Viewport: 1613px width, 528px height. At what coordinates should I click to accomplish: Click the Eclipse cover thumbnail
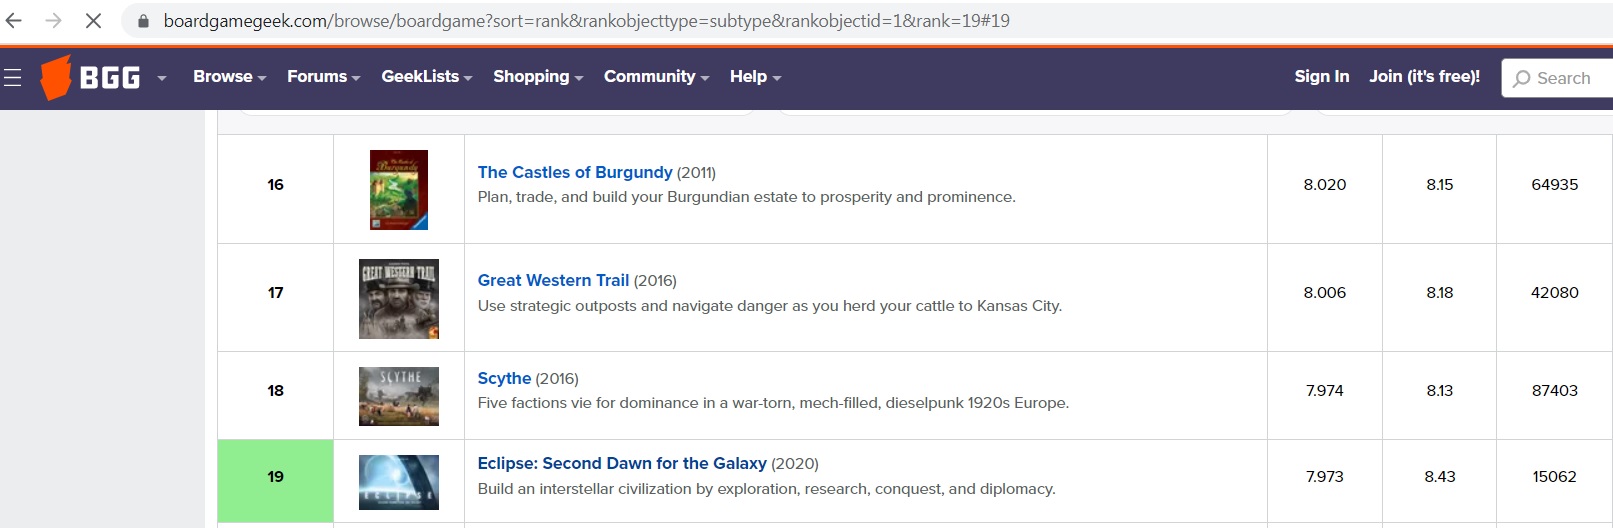click(x=399, y=482)
